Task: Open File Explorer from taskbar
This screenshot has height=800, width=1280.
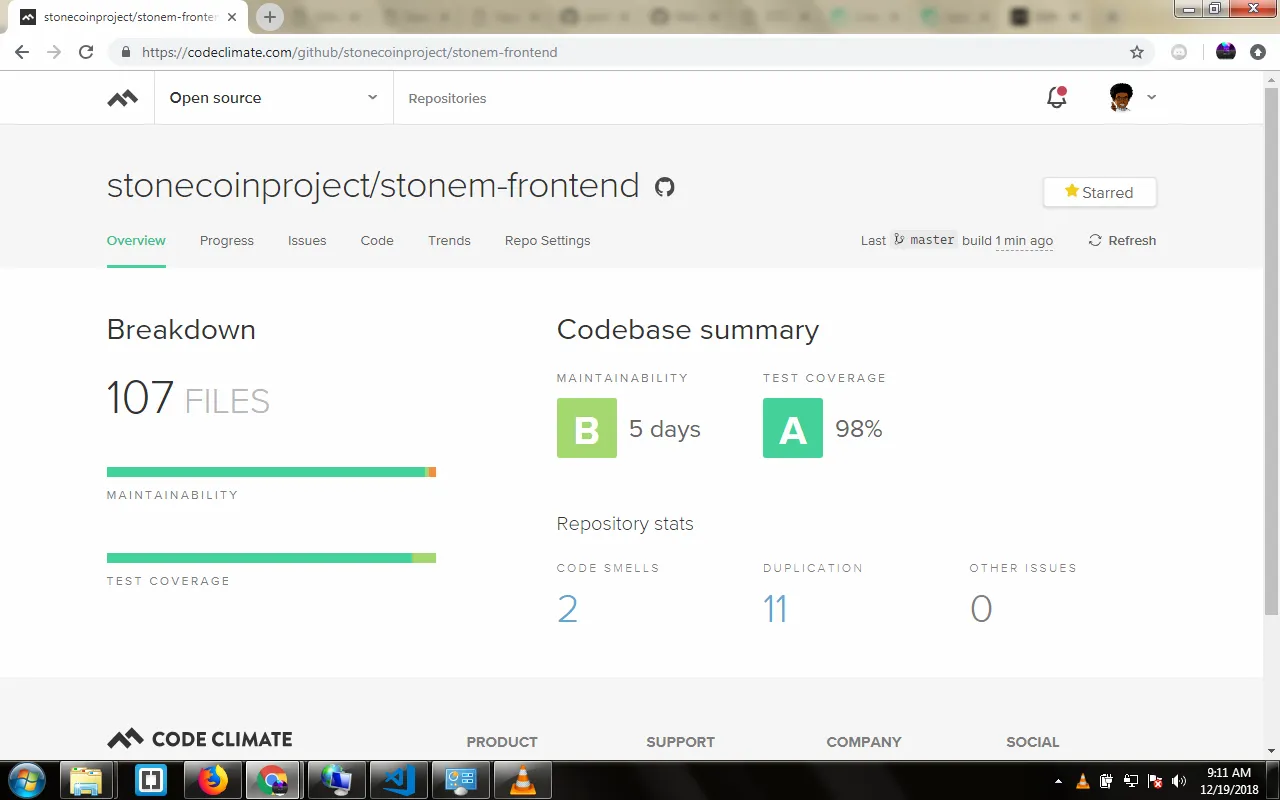Action: point(87,780)
